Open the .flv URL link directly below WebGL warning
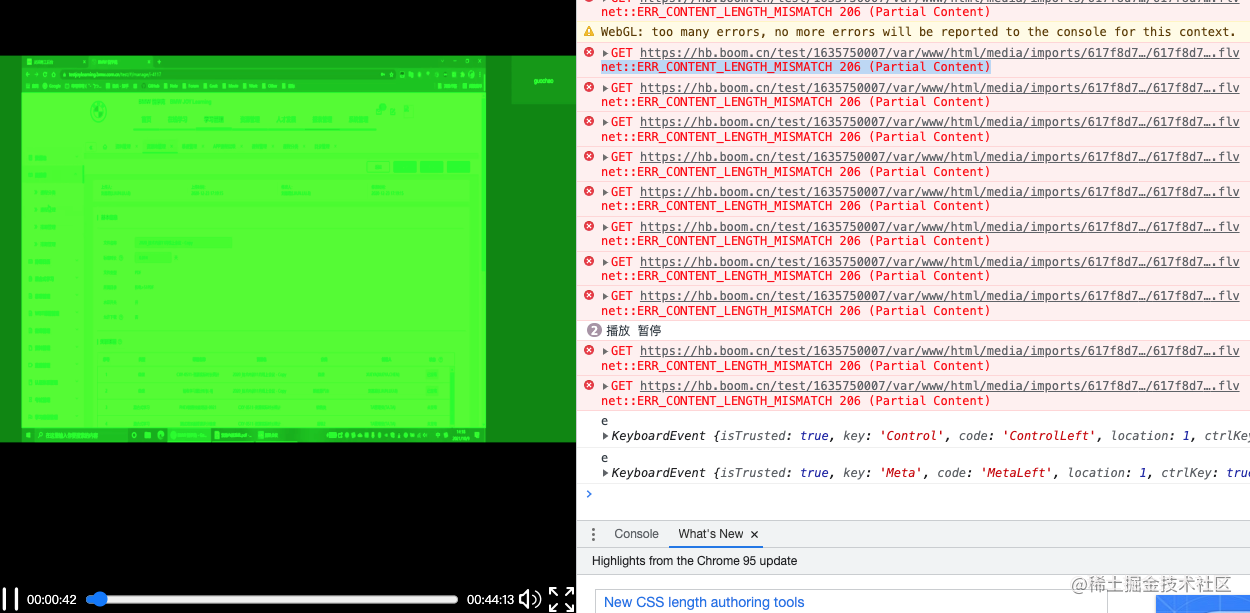Screen dimensions: 1250x613 pos(939,53)
